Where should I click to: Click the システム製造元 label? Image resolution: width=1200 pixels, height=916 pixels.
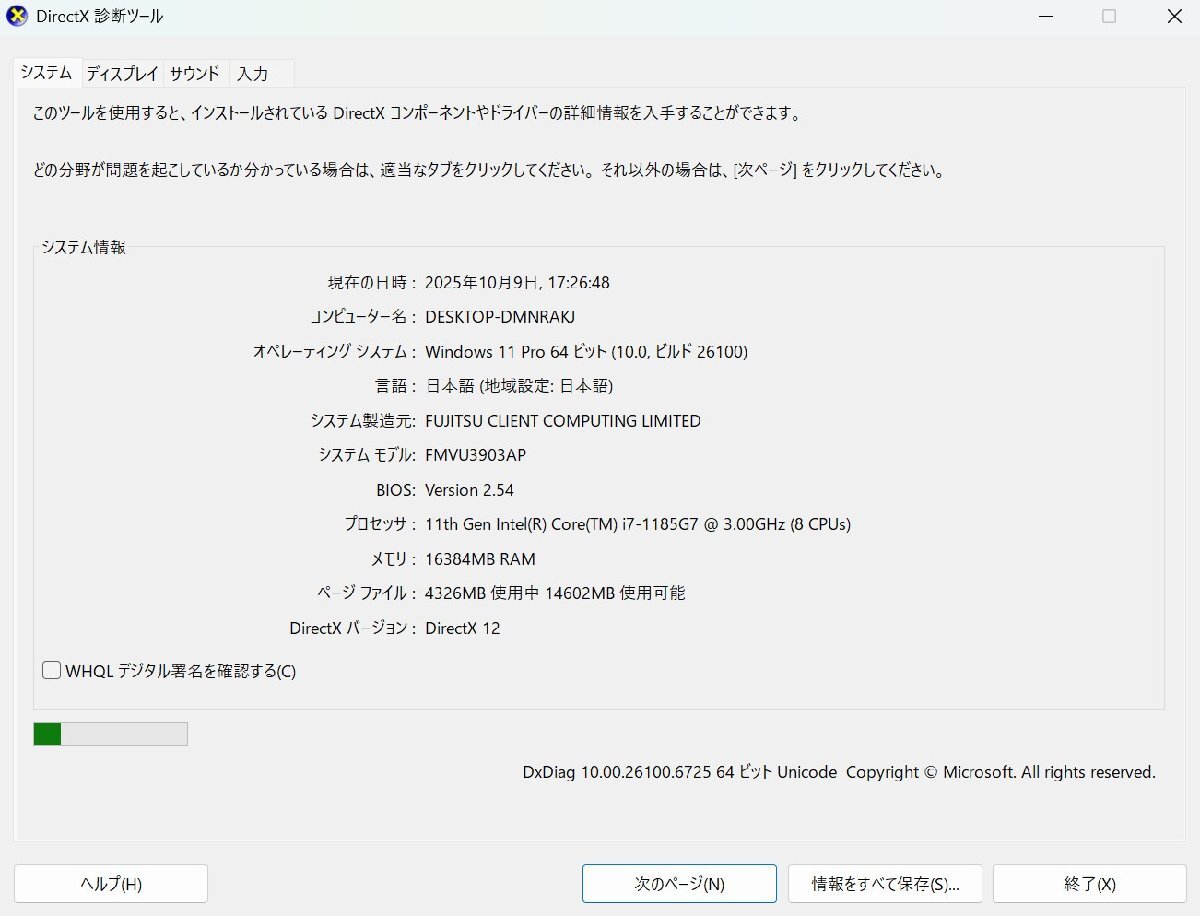pos(364,421)
